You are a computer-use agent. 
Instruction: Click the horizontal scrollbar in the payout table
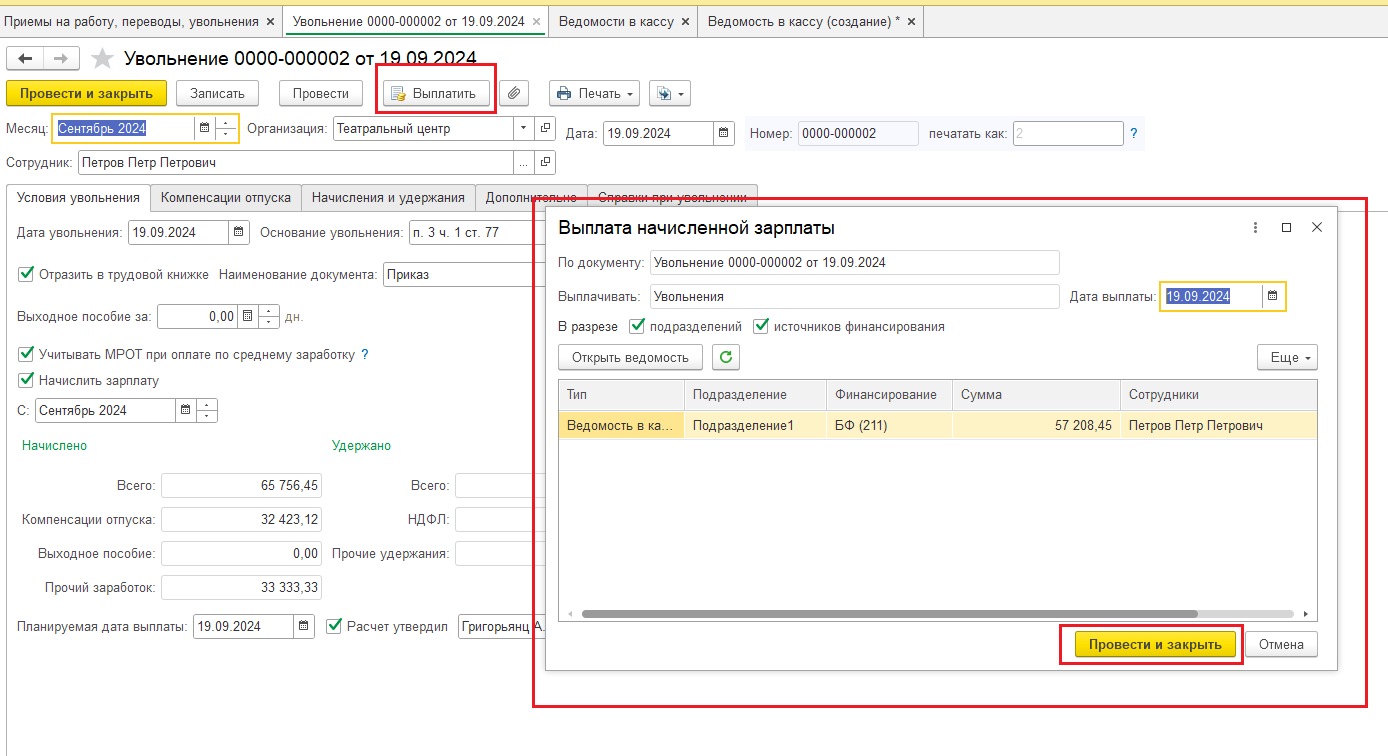pyautogui.click(x=889, y=614)
